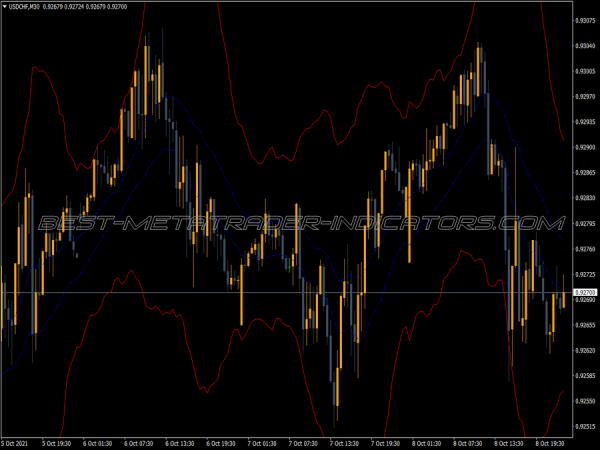Select the 7 Oct 19:30 time label
This screenshot has height=450, width=600.
coord(384,442)
